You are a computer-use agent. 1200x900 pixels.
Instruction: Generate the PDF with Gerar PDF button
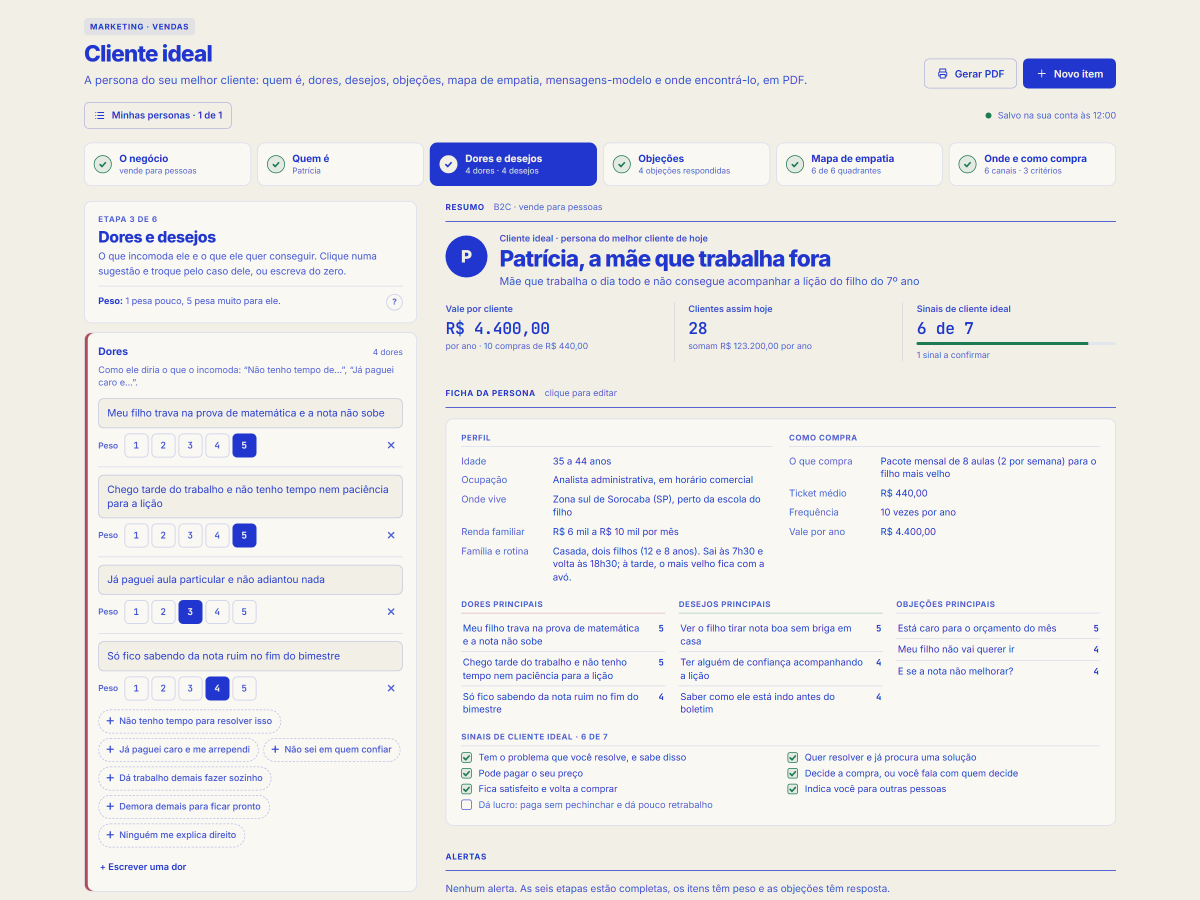970,74
